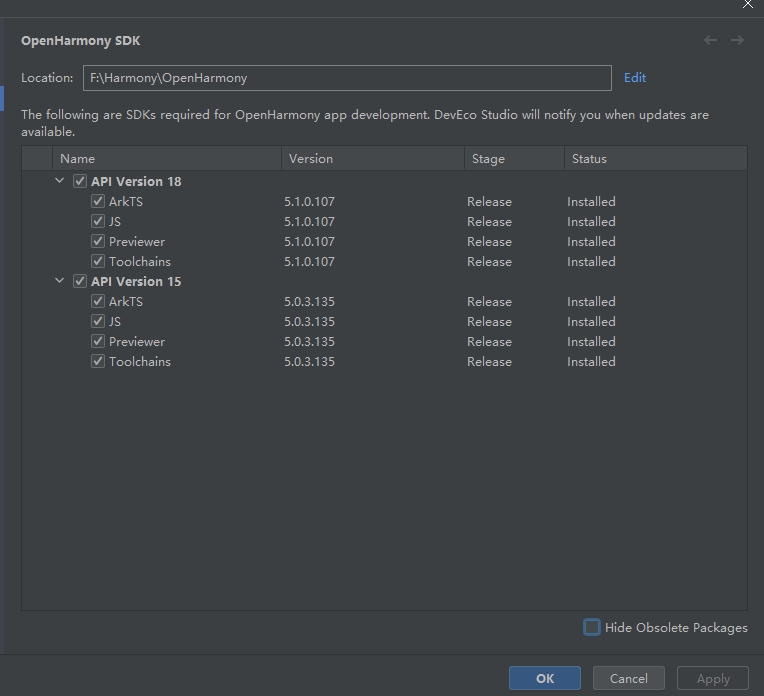Click JS label under API Version 15
The height and width of the screenshot is (696, 764).
coord(115,321)
